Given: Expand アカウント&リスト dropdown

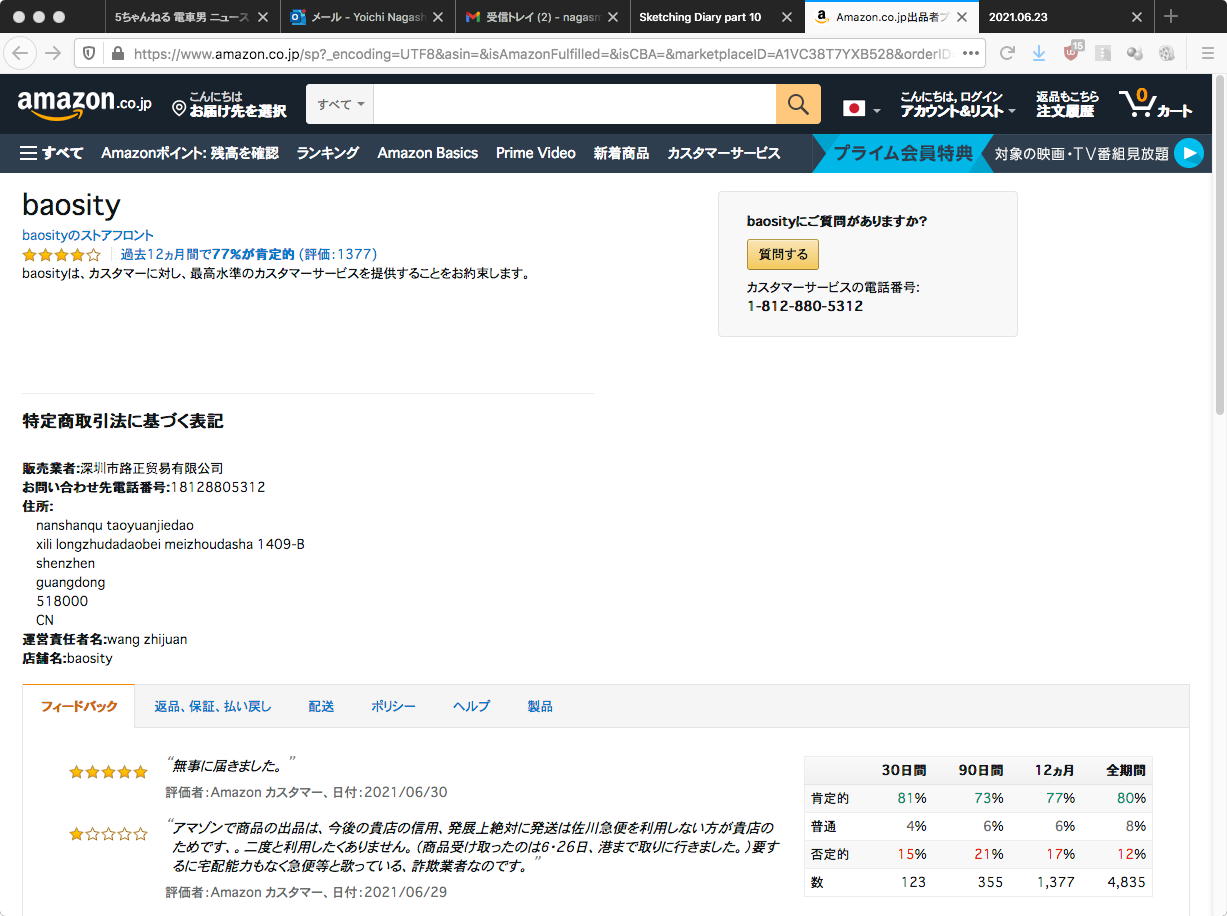Looking at the screenshot, I should [x=958, y=104].
